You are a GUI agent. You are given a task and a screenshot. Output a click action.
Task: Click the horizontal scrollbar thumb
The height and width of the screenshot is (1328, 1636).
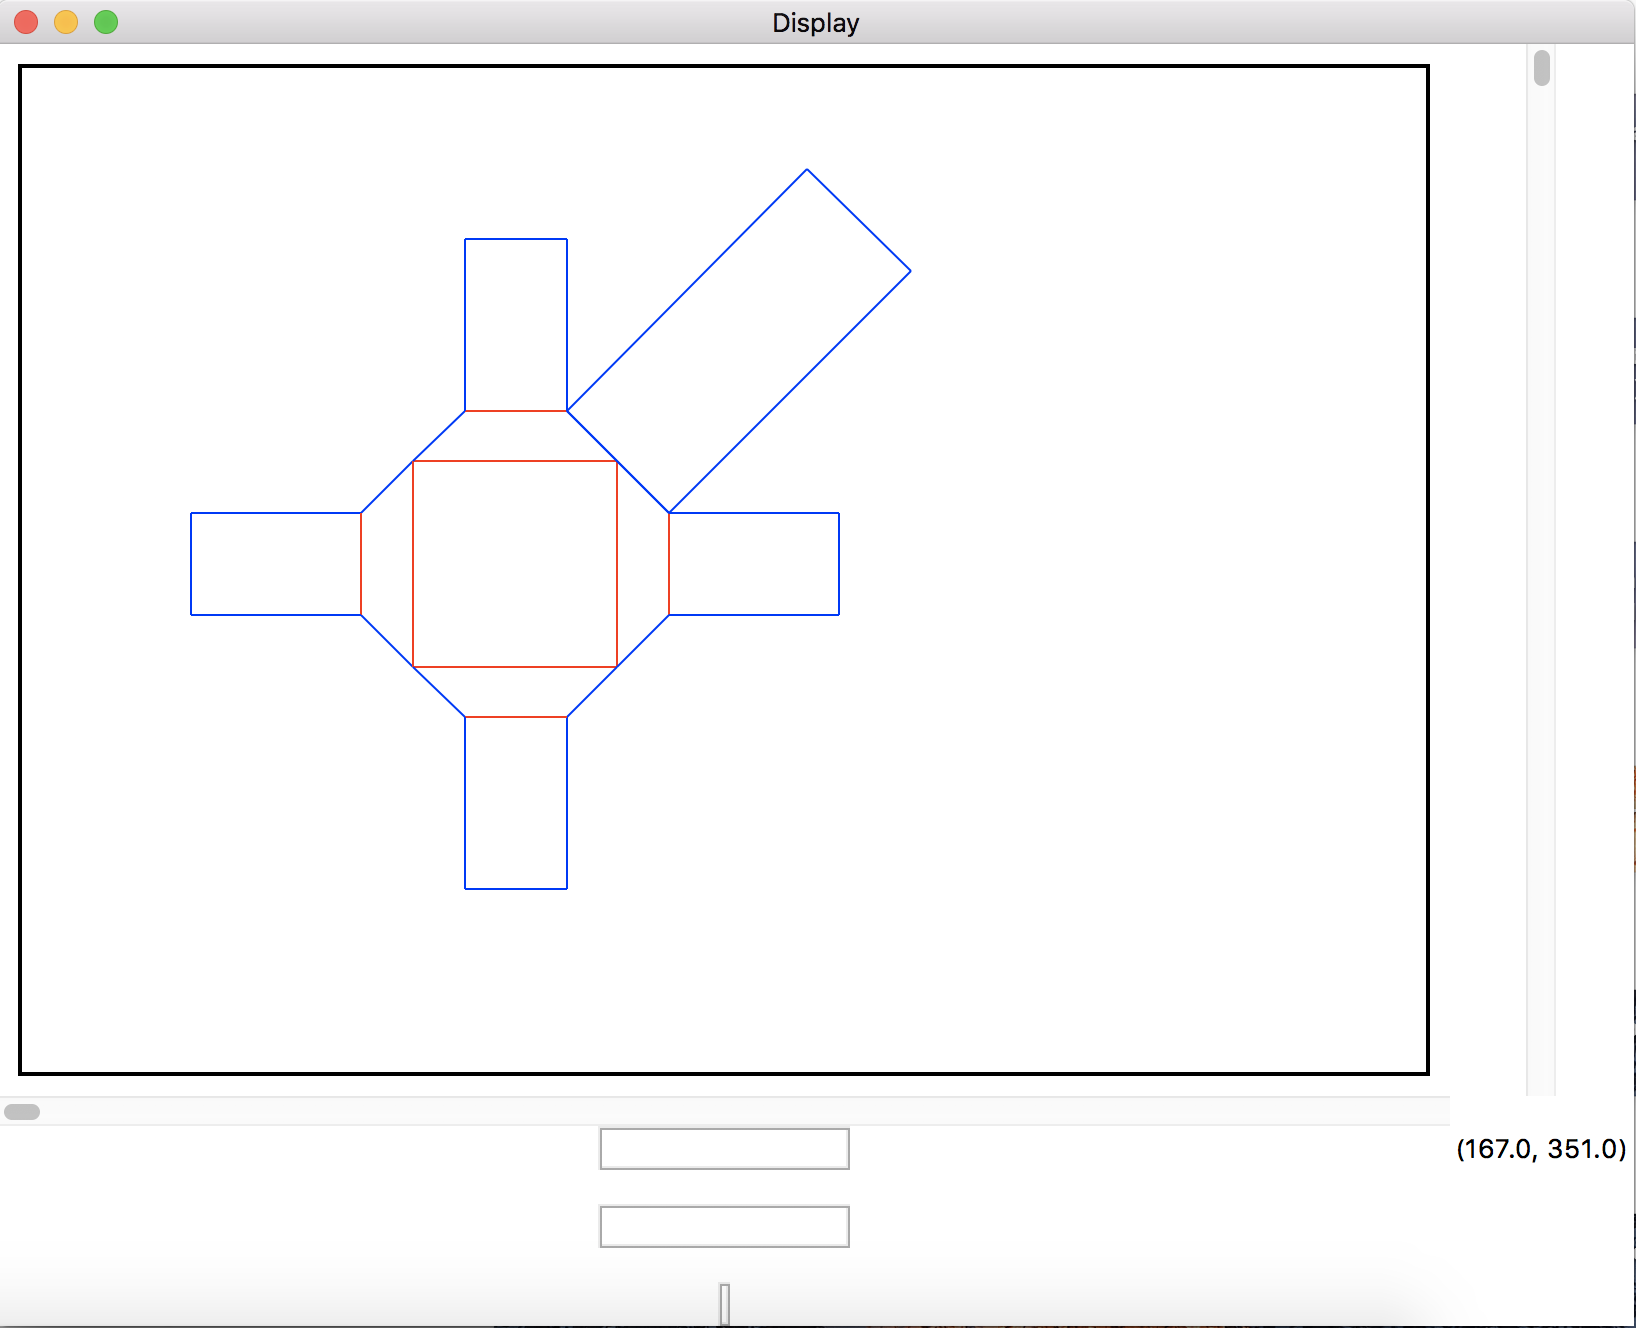pyautogui.click(x=22, y=1112)
